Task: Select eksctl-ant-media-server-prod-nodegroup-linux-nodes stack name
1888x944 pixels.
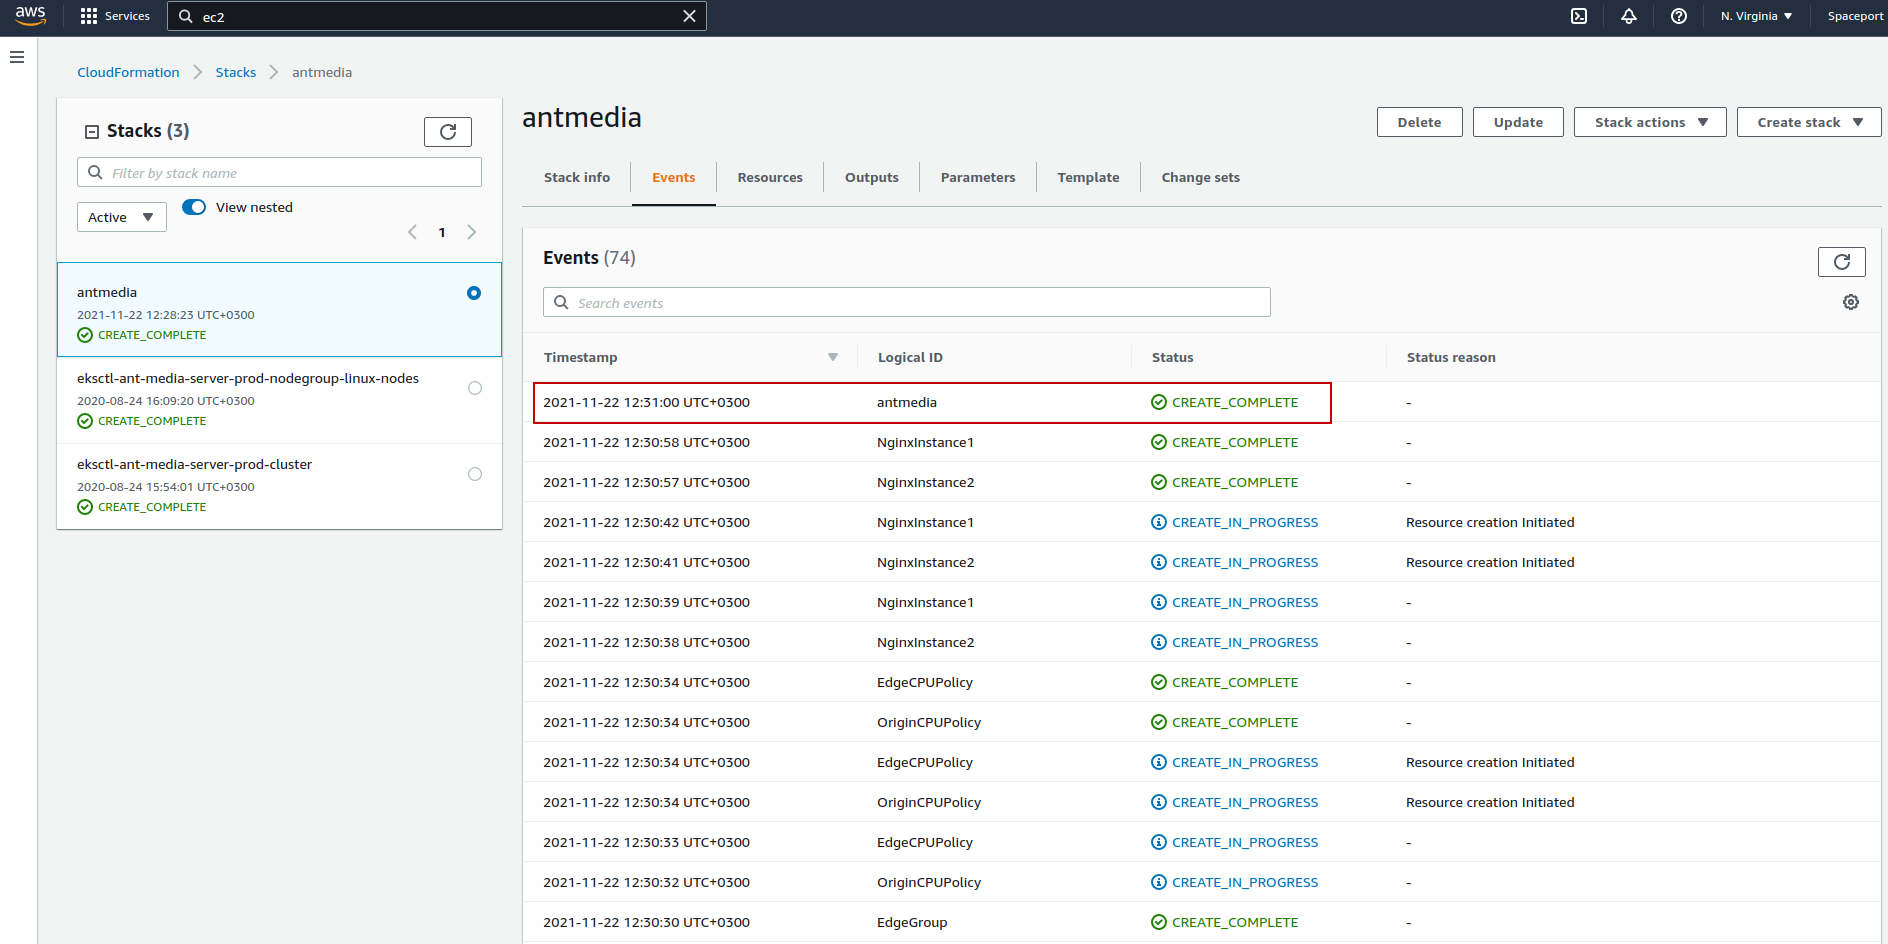Action: coord(248,378)
